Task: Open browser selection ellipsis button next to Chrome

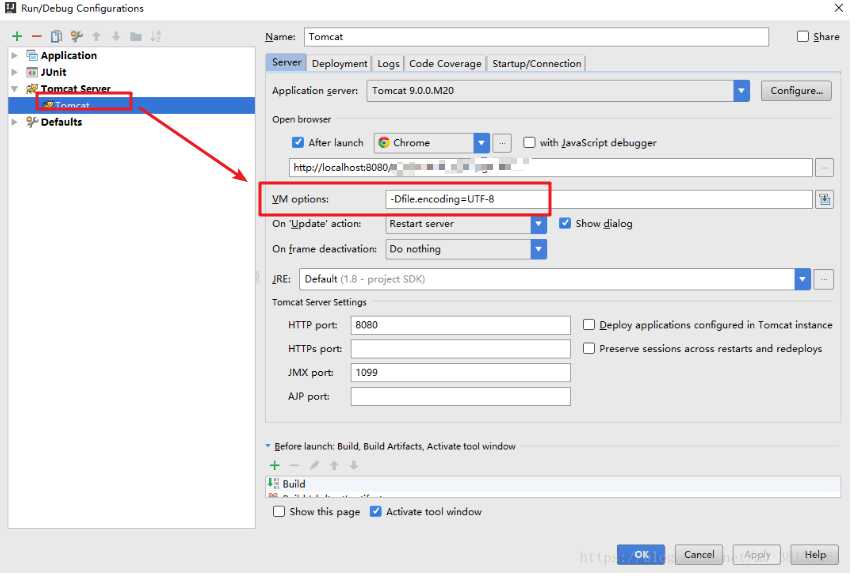Action: click(x=502, y=143)
